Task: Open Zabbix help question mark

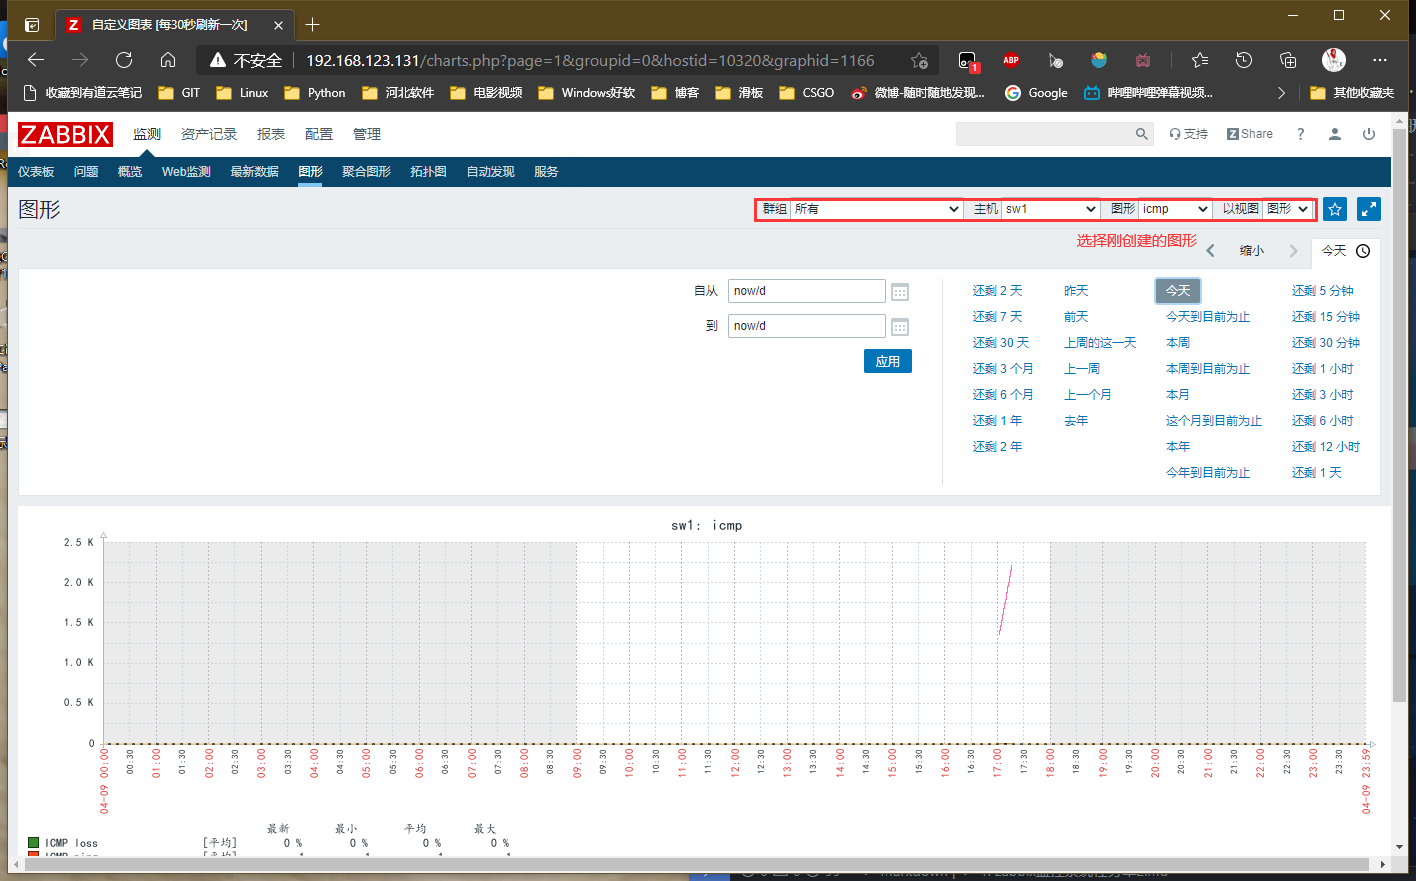Action: click(1300, 134)
